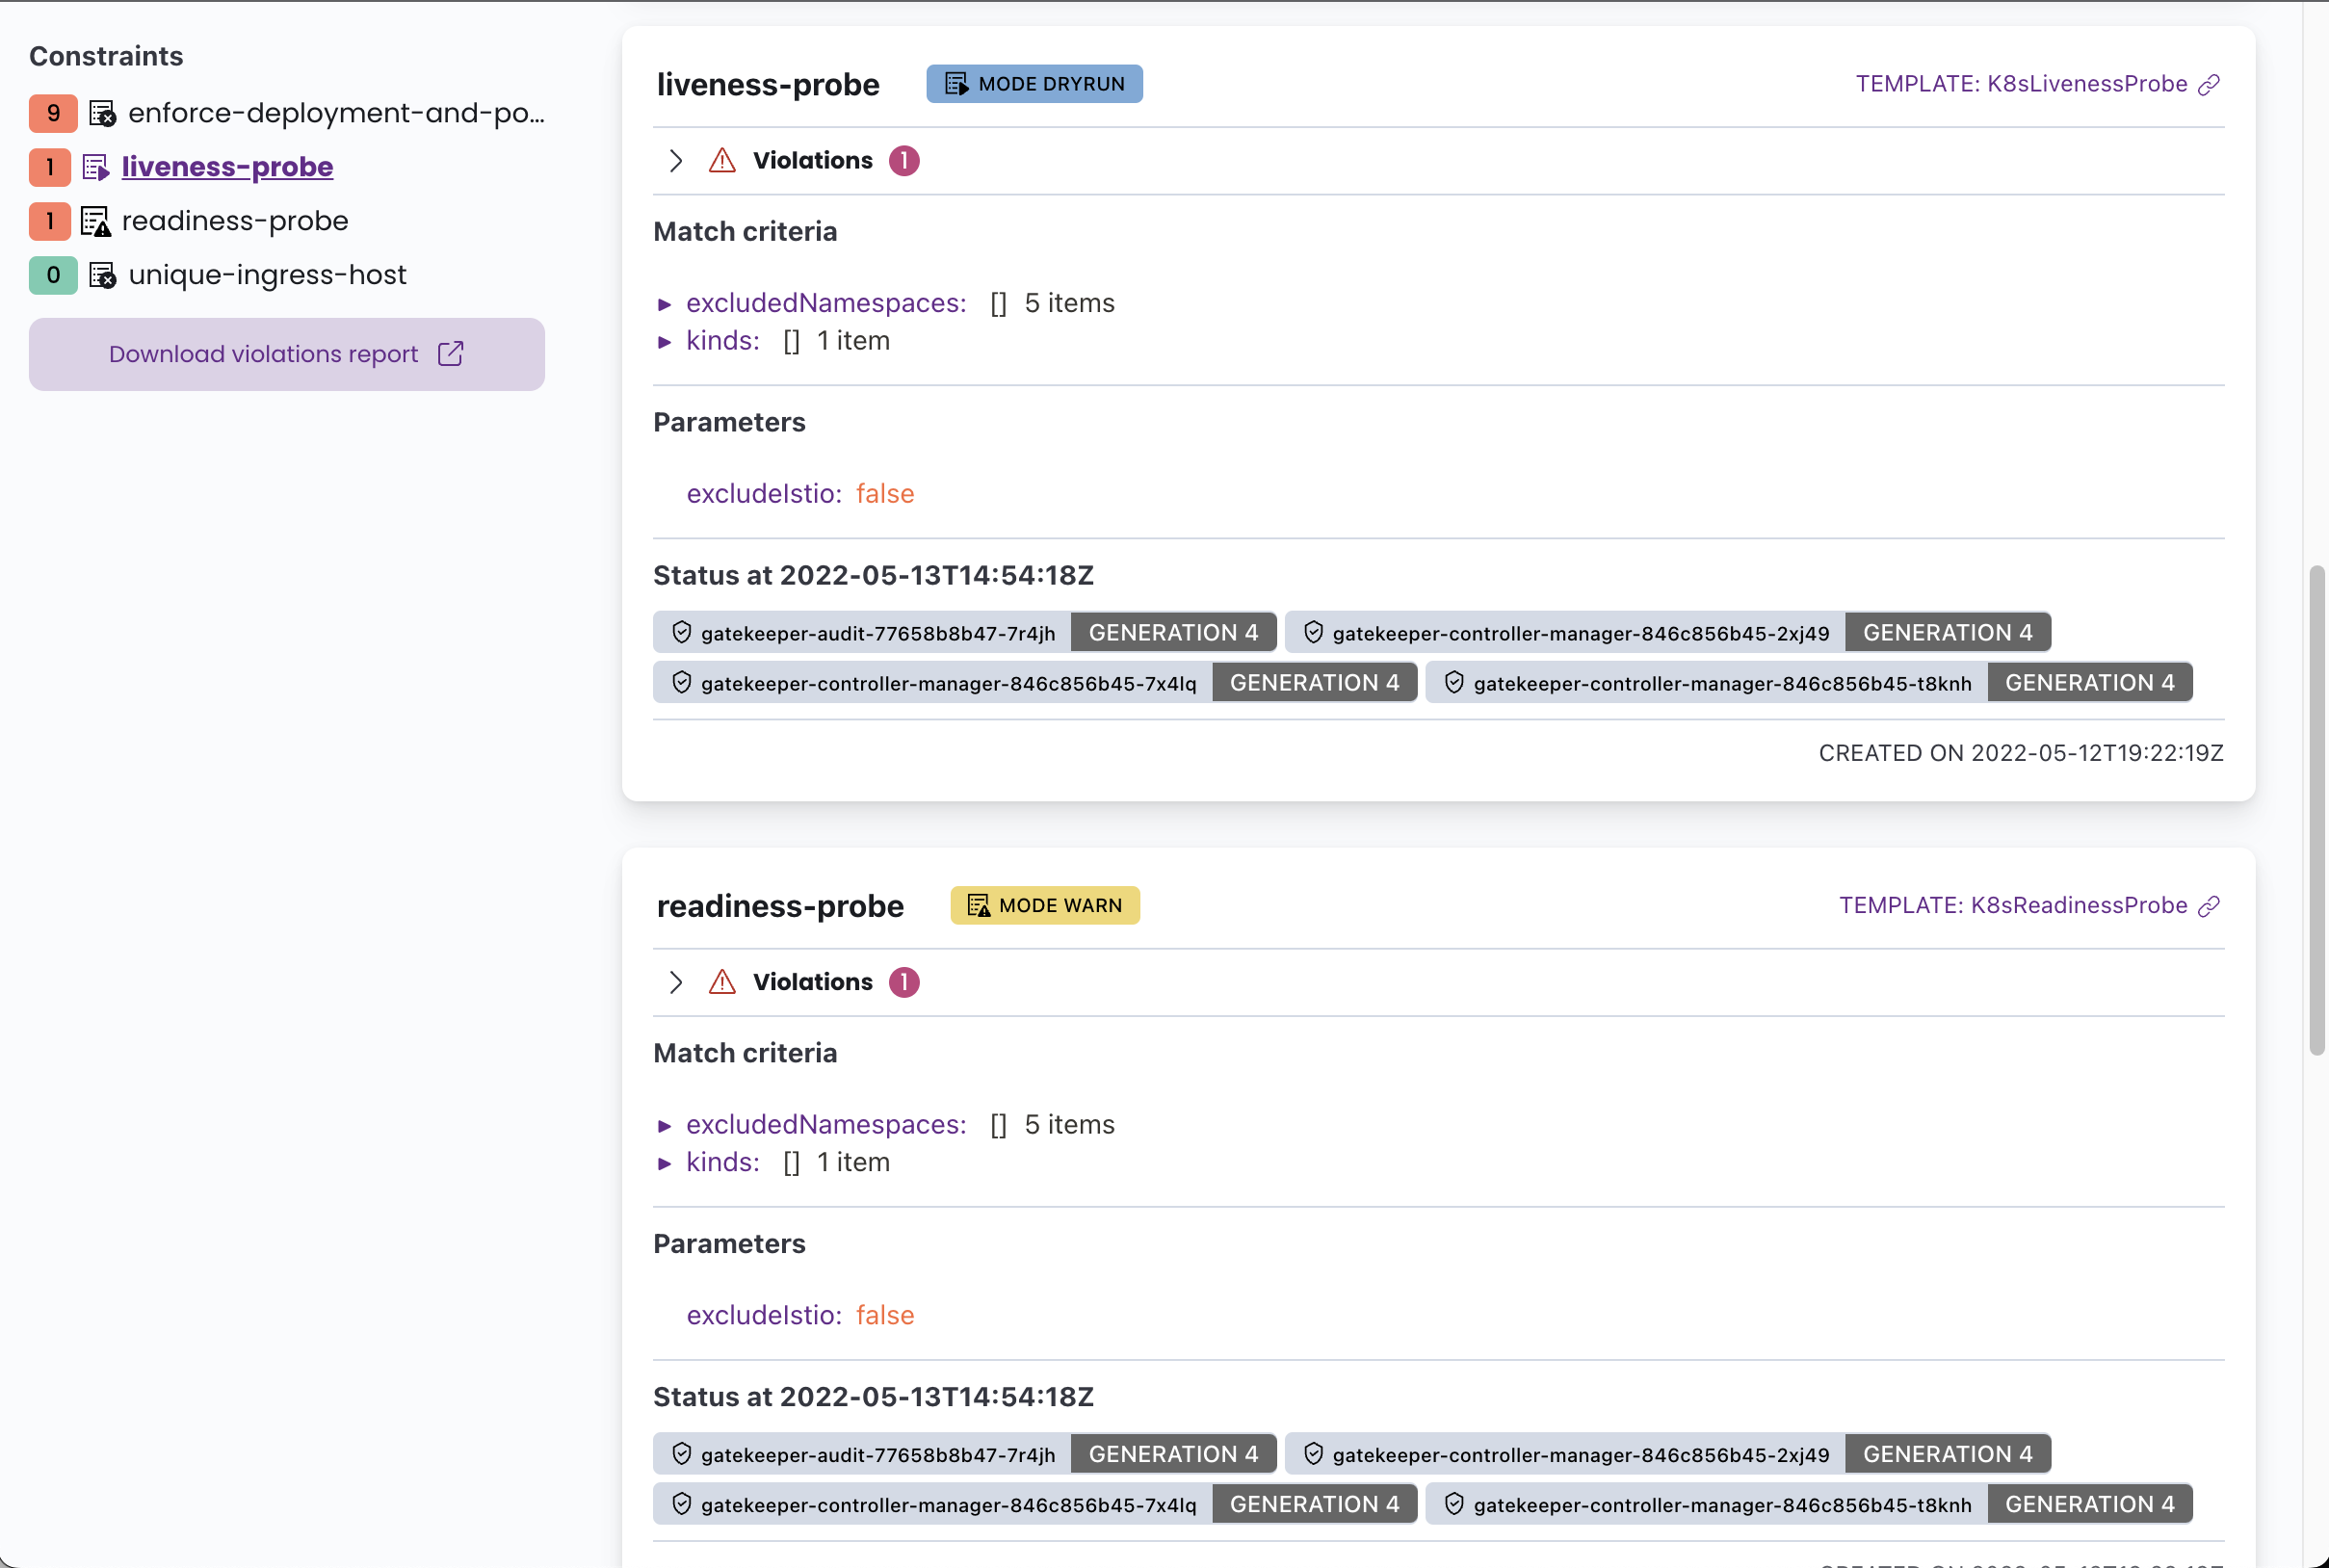Open TEMPLATE: K8sLivenessProbe link
Screen dimensions: 2329x1568
[x=2020, y=84]
